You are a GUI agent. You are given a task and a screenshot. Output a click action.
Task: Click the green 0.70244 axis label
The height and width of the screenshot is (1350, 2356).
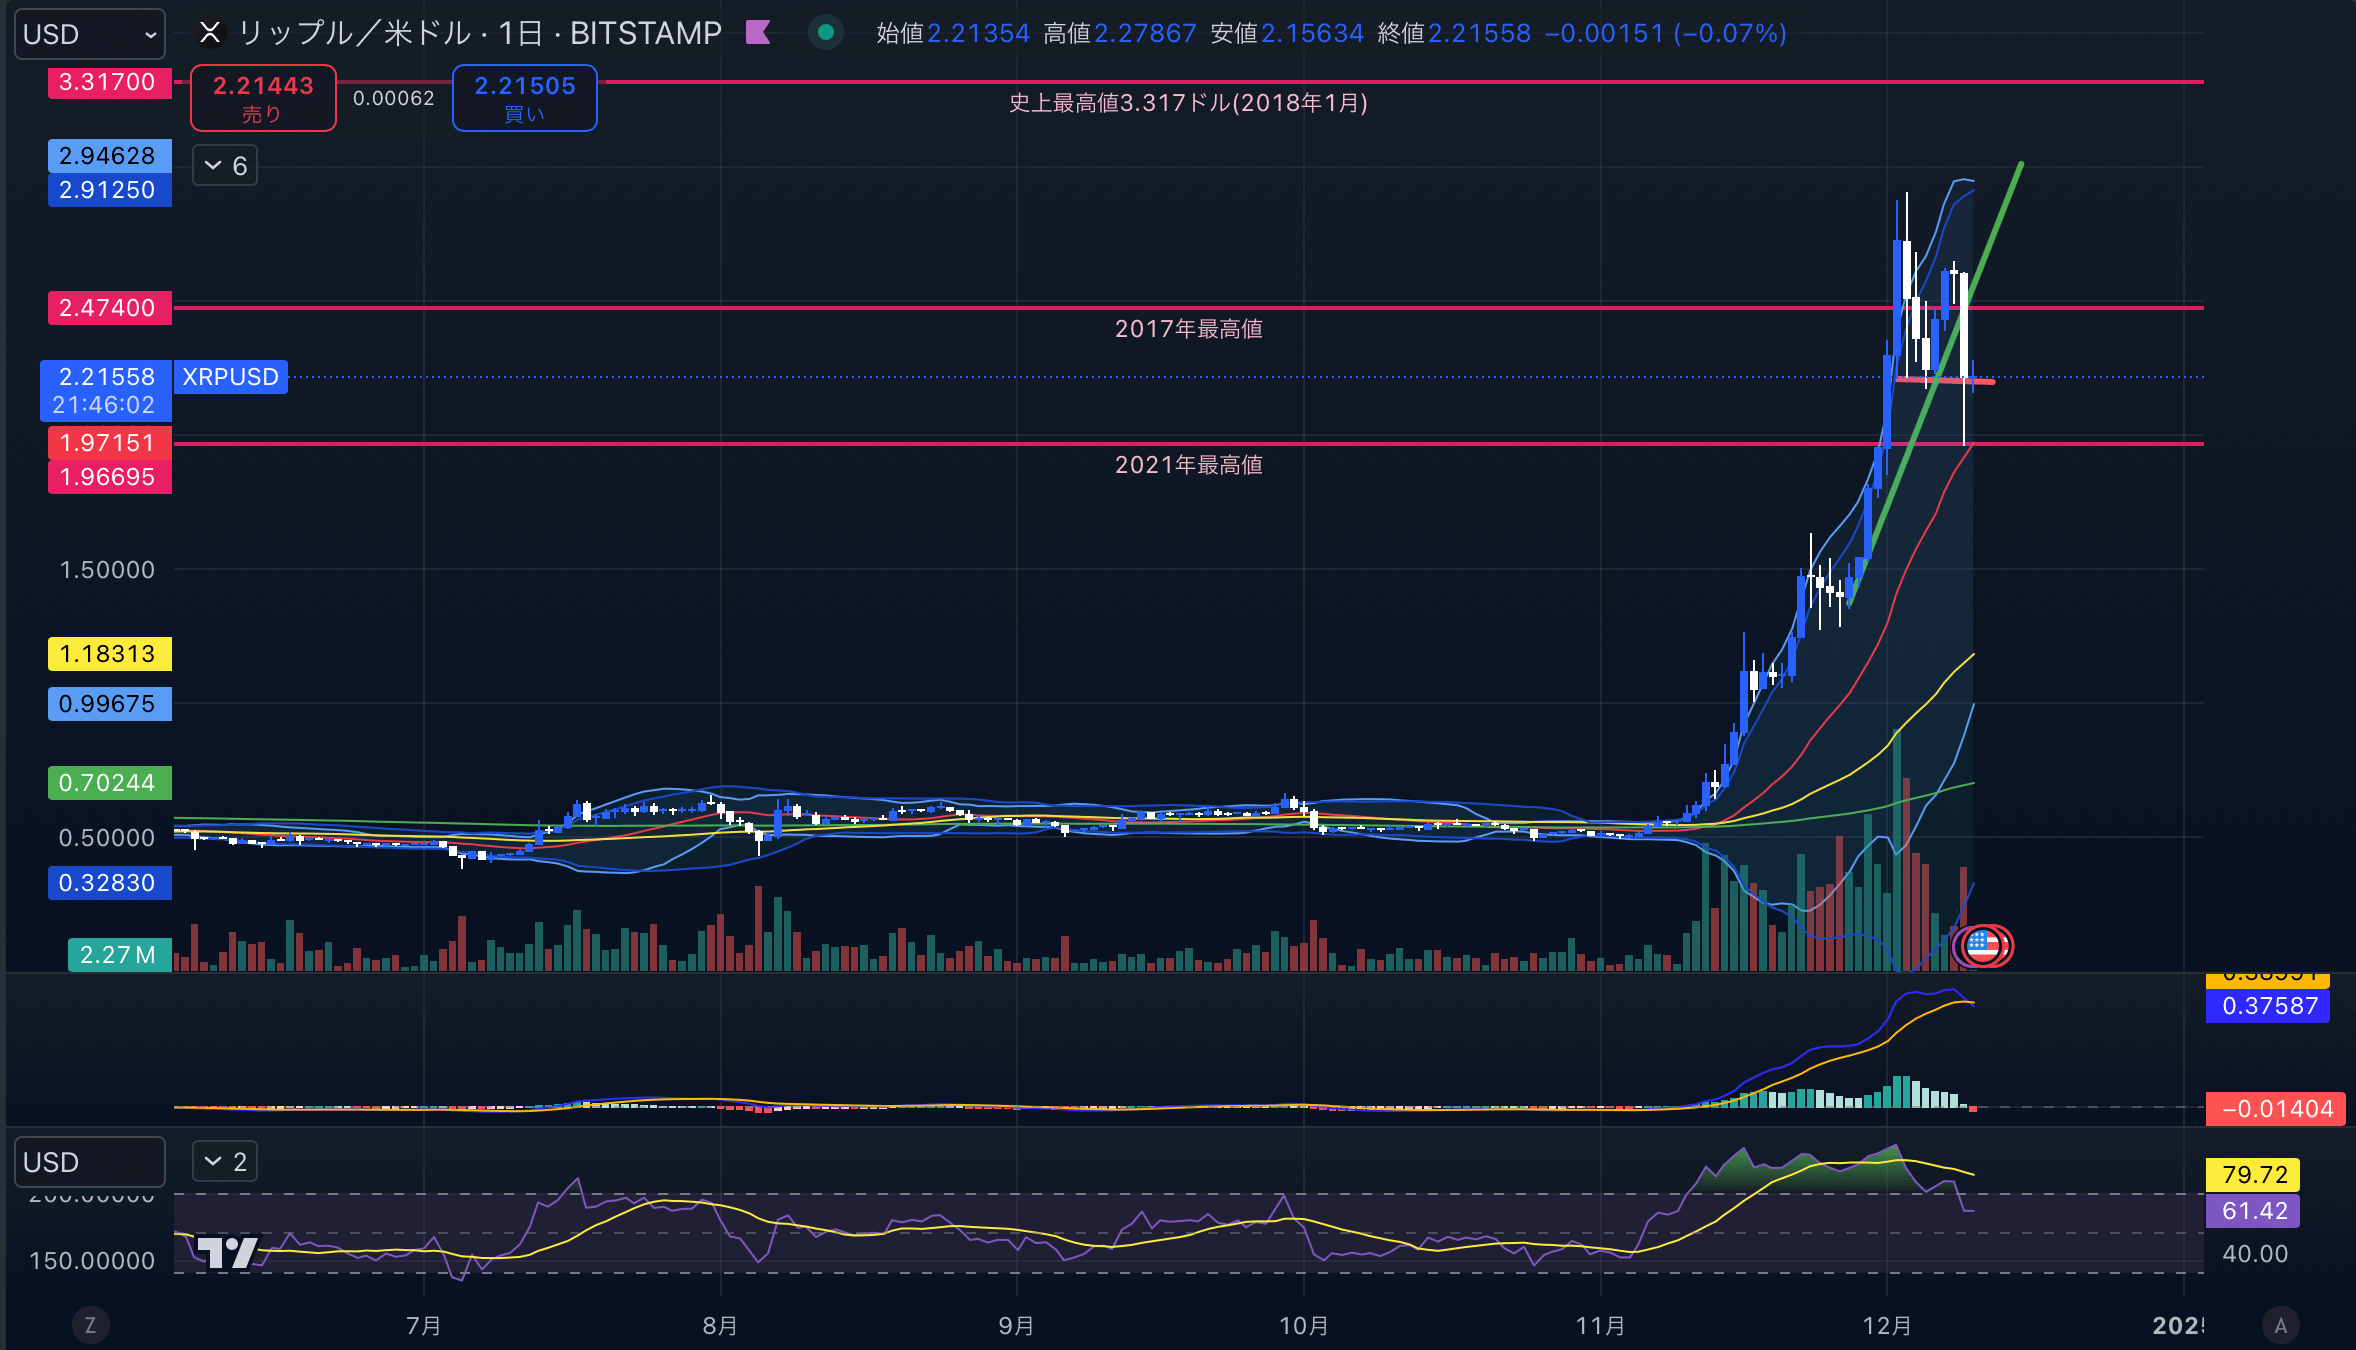tap(110, 783)
